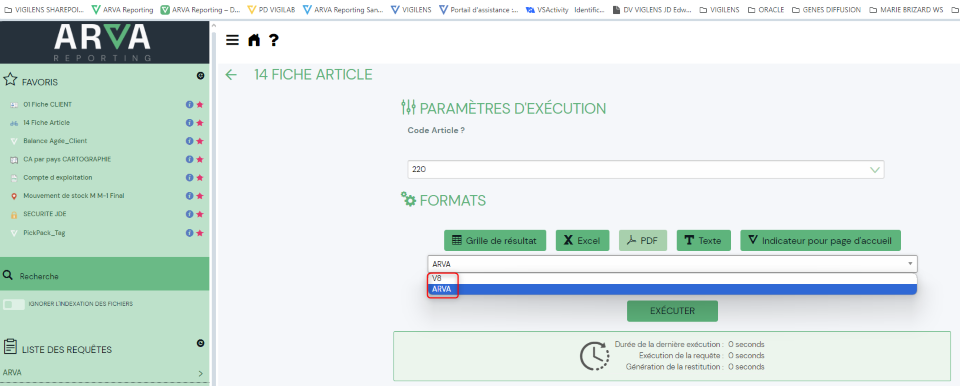Show info for 01 Fiche CLIENT
Viewport: 960px width, 386px height.
tap(189, 104)
